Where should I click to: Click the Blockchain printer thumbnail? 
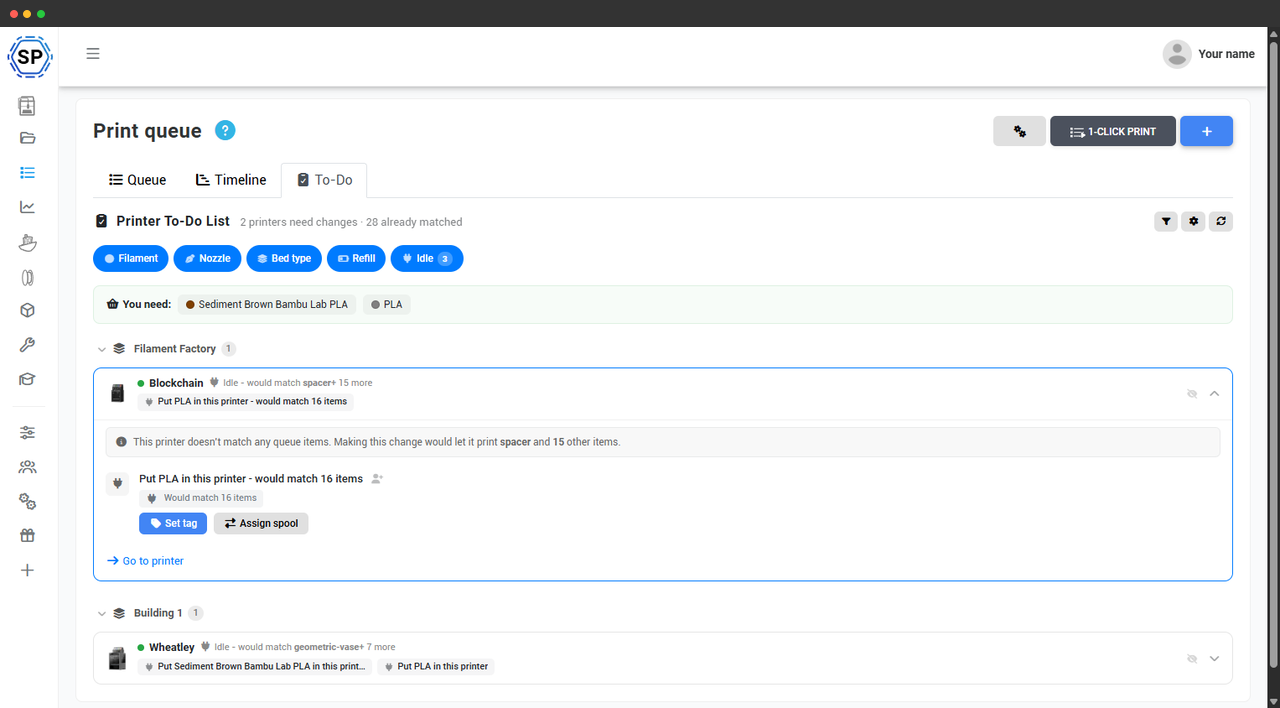[117, 393]
